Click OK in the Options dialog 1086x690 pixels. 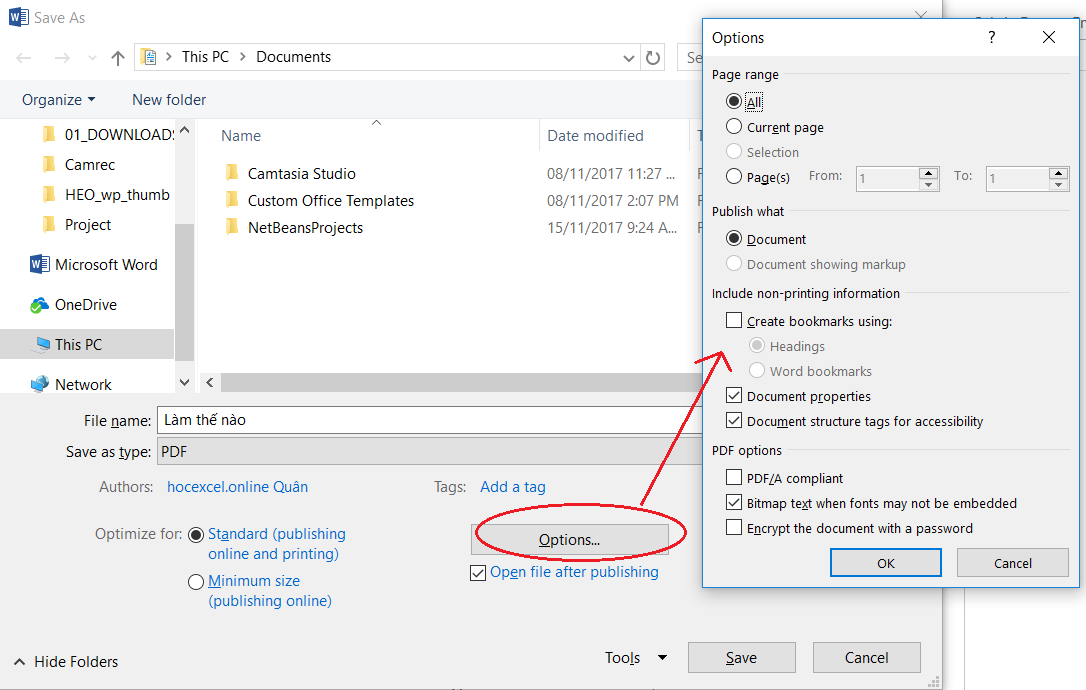[885, 563]
